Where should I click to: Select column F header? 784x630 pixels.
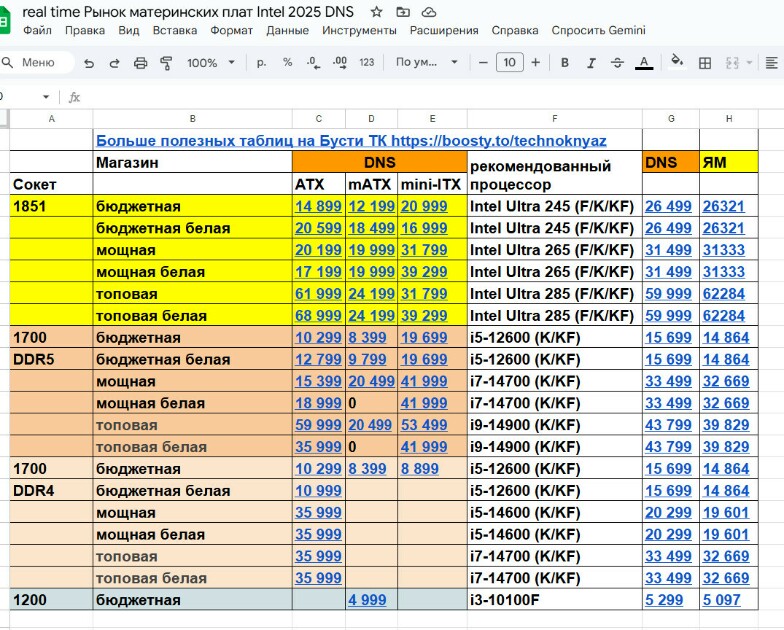pos(554,118)
